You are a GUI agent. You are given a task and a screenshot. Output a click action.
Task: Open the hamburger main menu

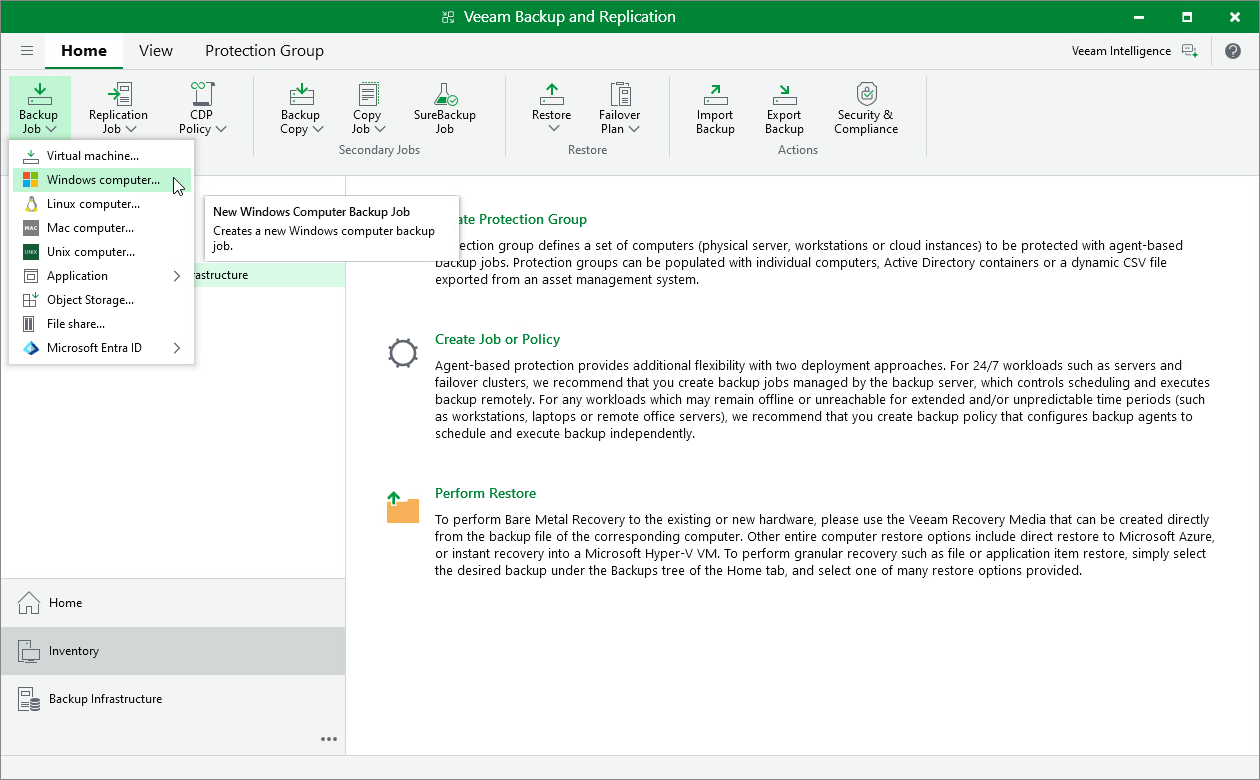point(27,51)
